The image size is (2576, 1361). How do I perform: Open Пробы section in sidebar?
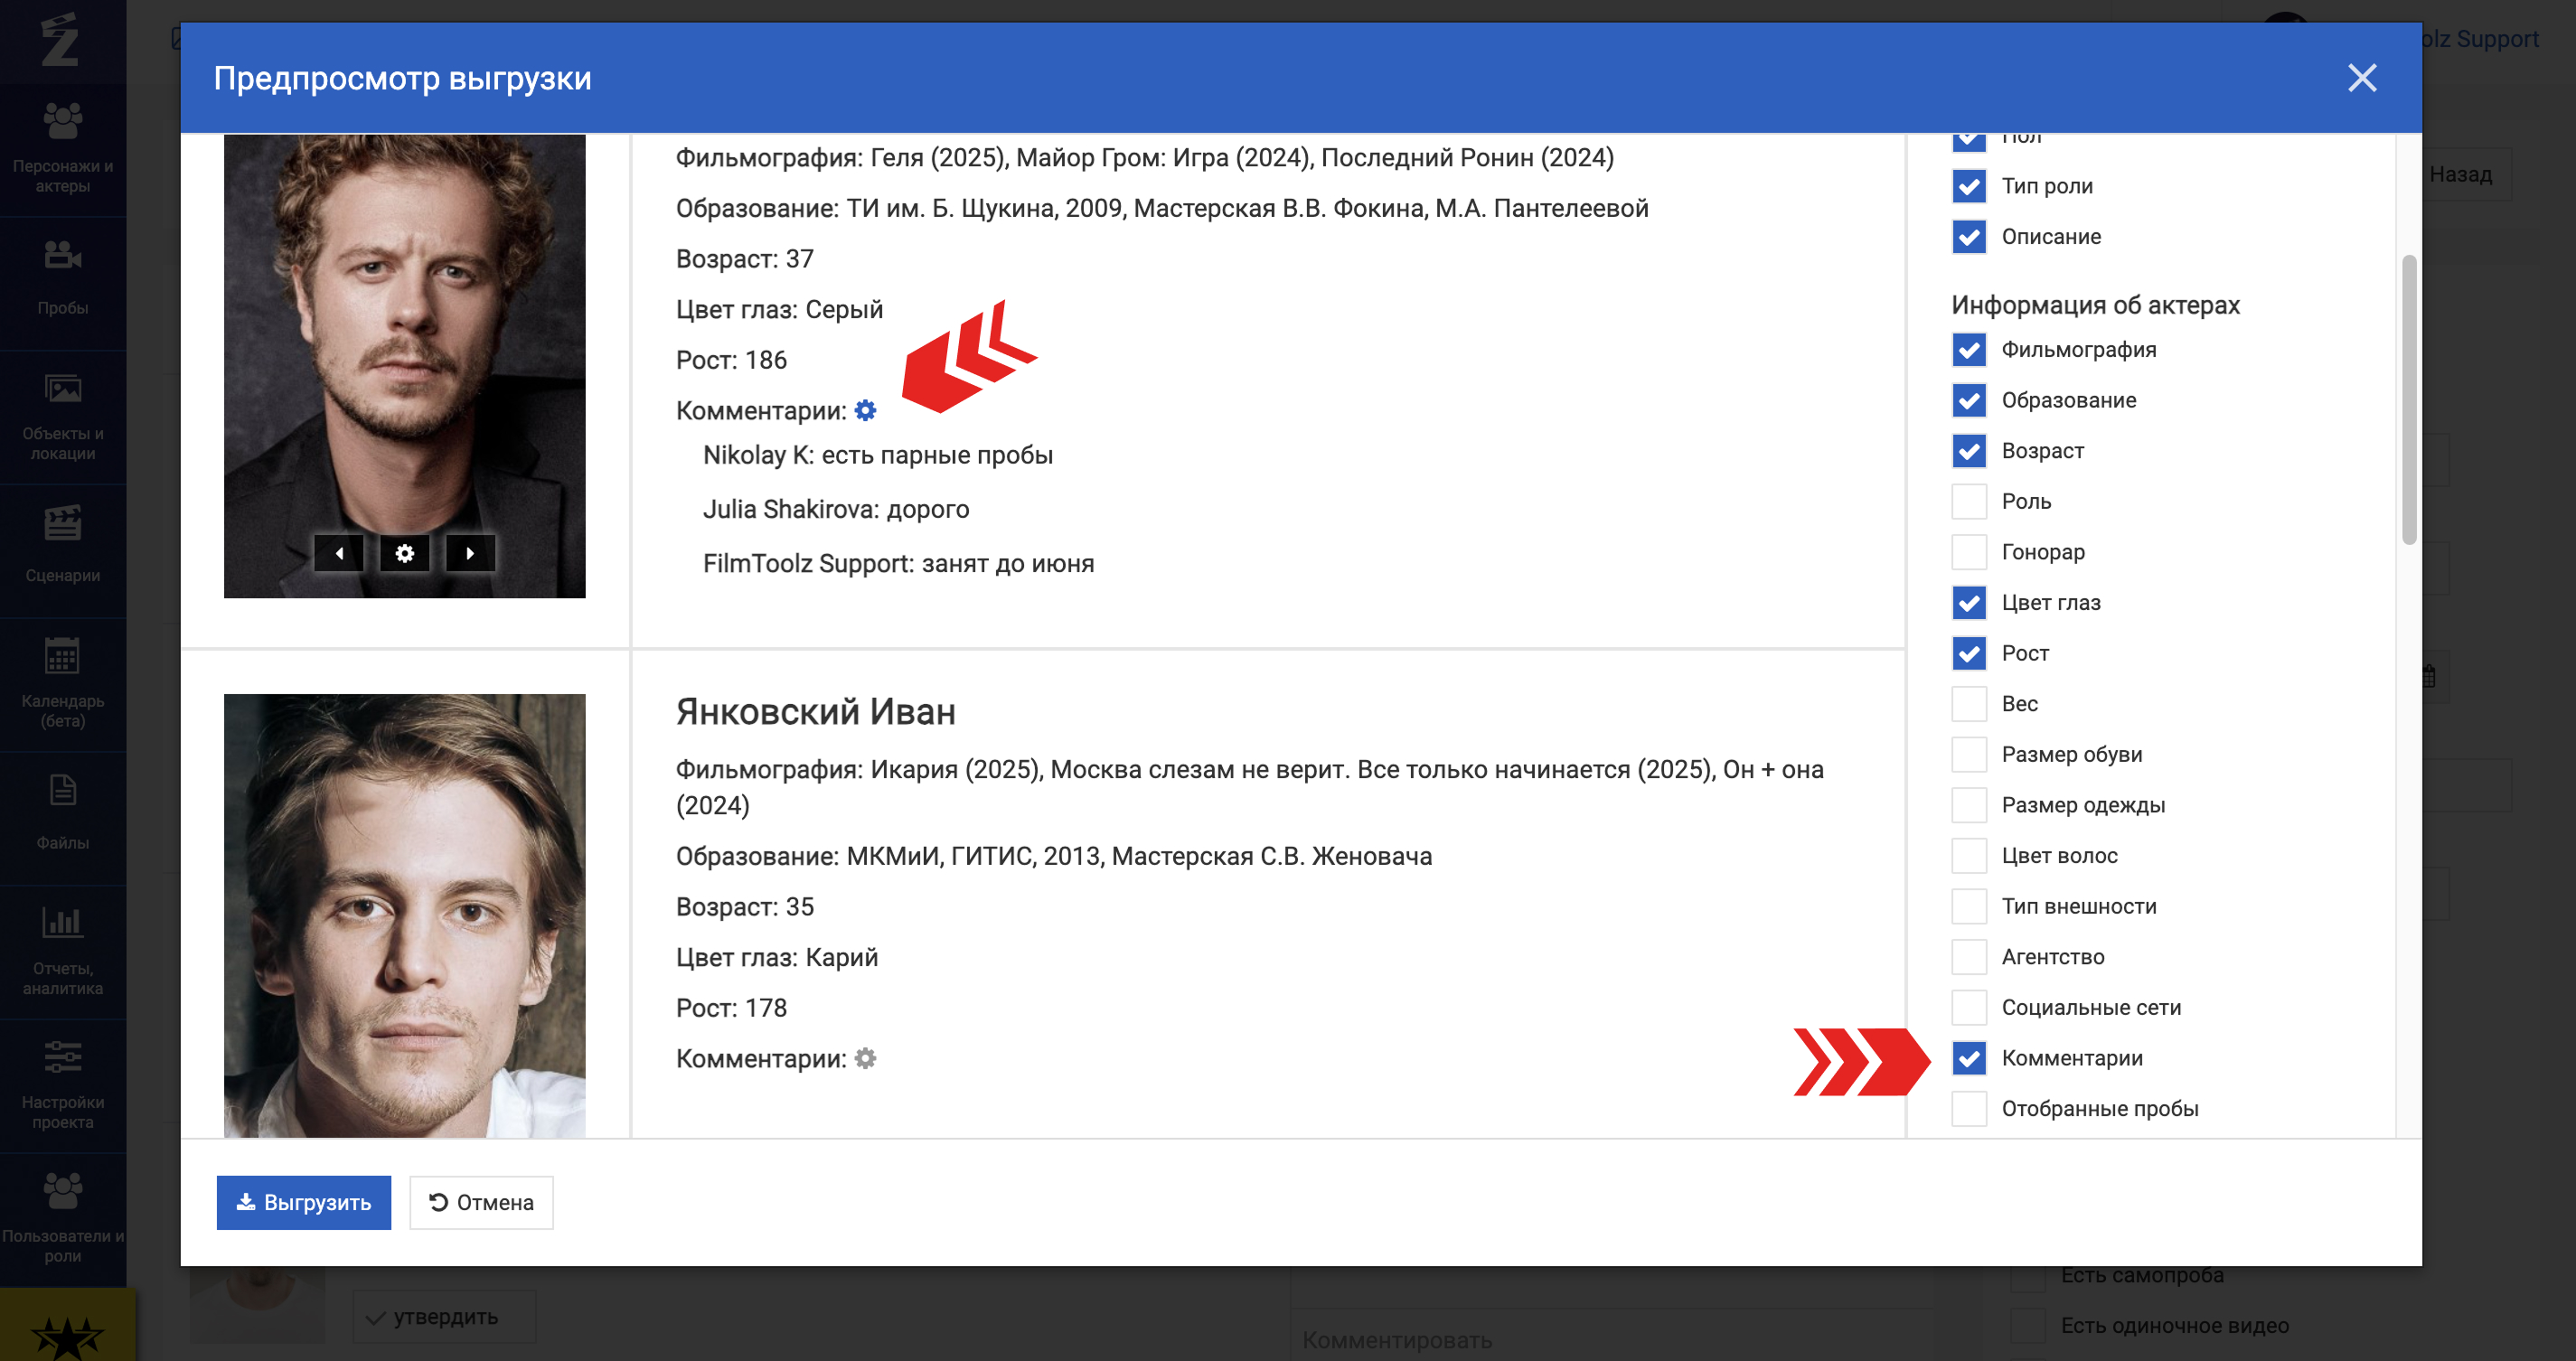pyautogui.click(x=62, y=278)
